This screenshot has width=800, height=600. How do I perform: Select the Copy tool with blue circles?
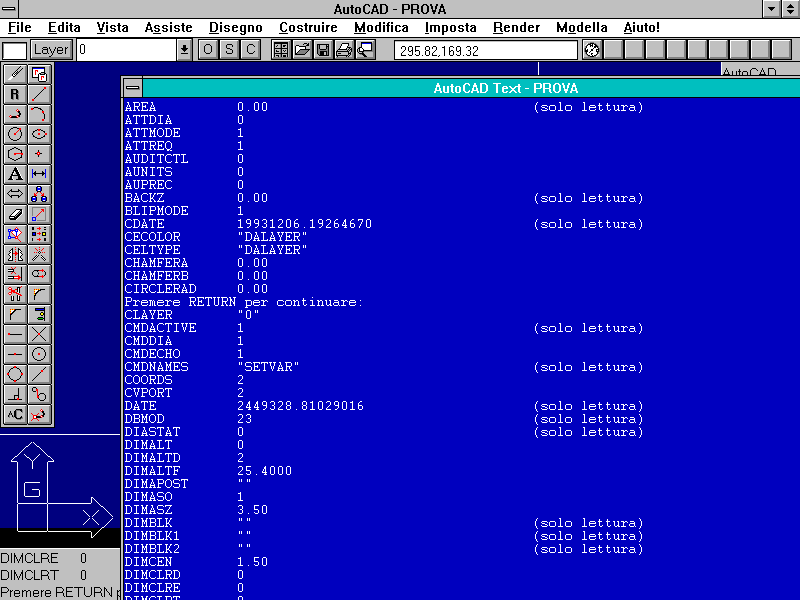click(x=39, y=194)
